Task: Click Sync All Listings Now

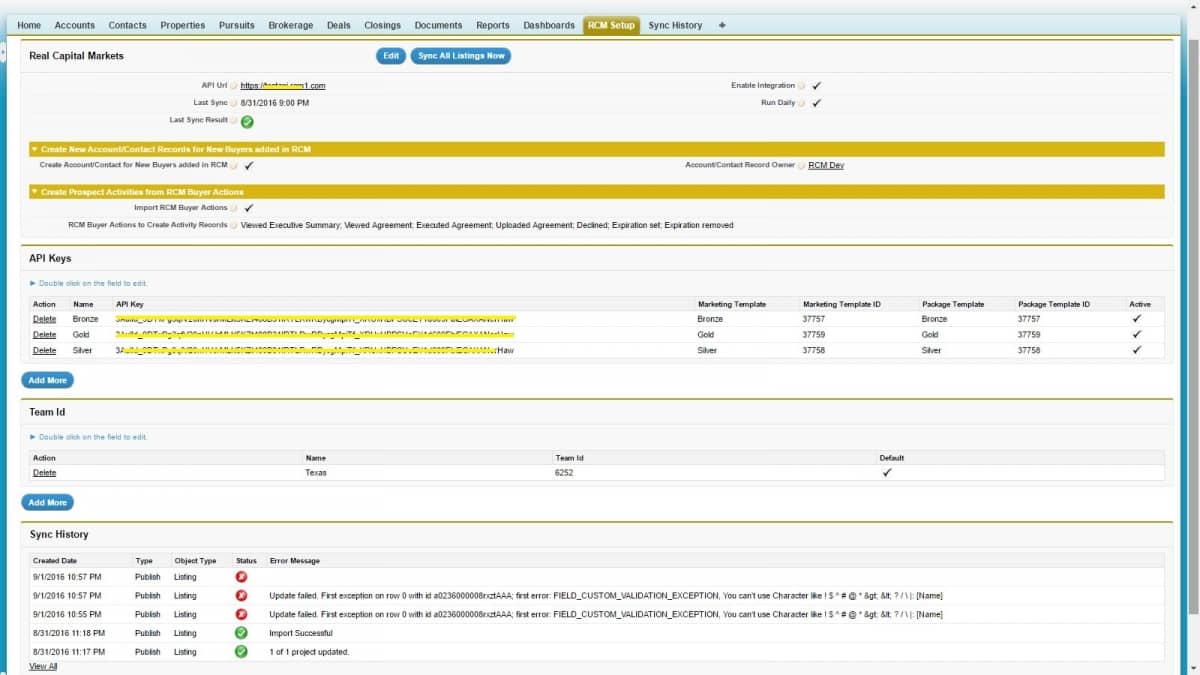Action: click(461, 56)
